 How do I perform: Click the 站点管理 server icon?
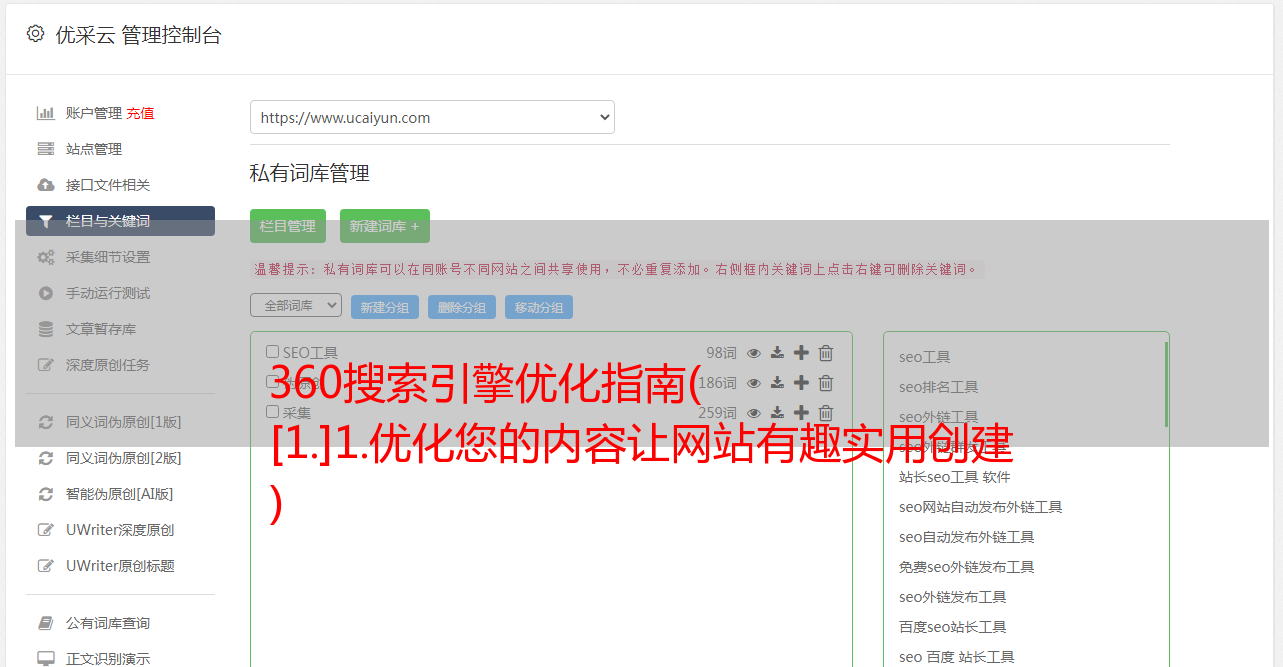[x=46, y=149]
